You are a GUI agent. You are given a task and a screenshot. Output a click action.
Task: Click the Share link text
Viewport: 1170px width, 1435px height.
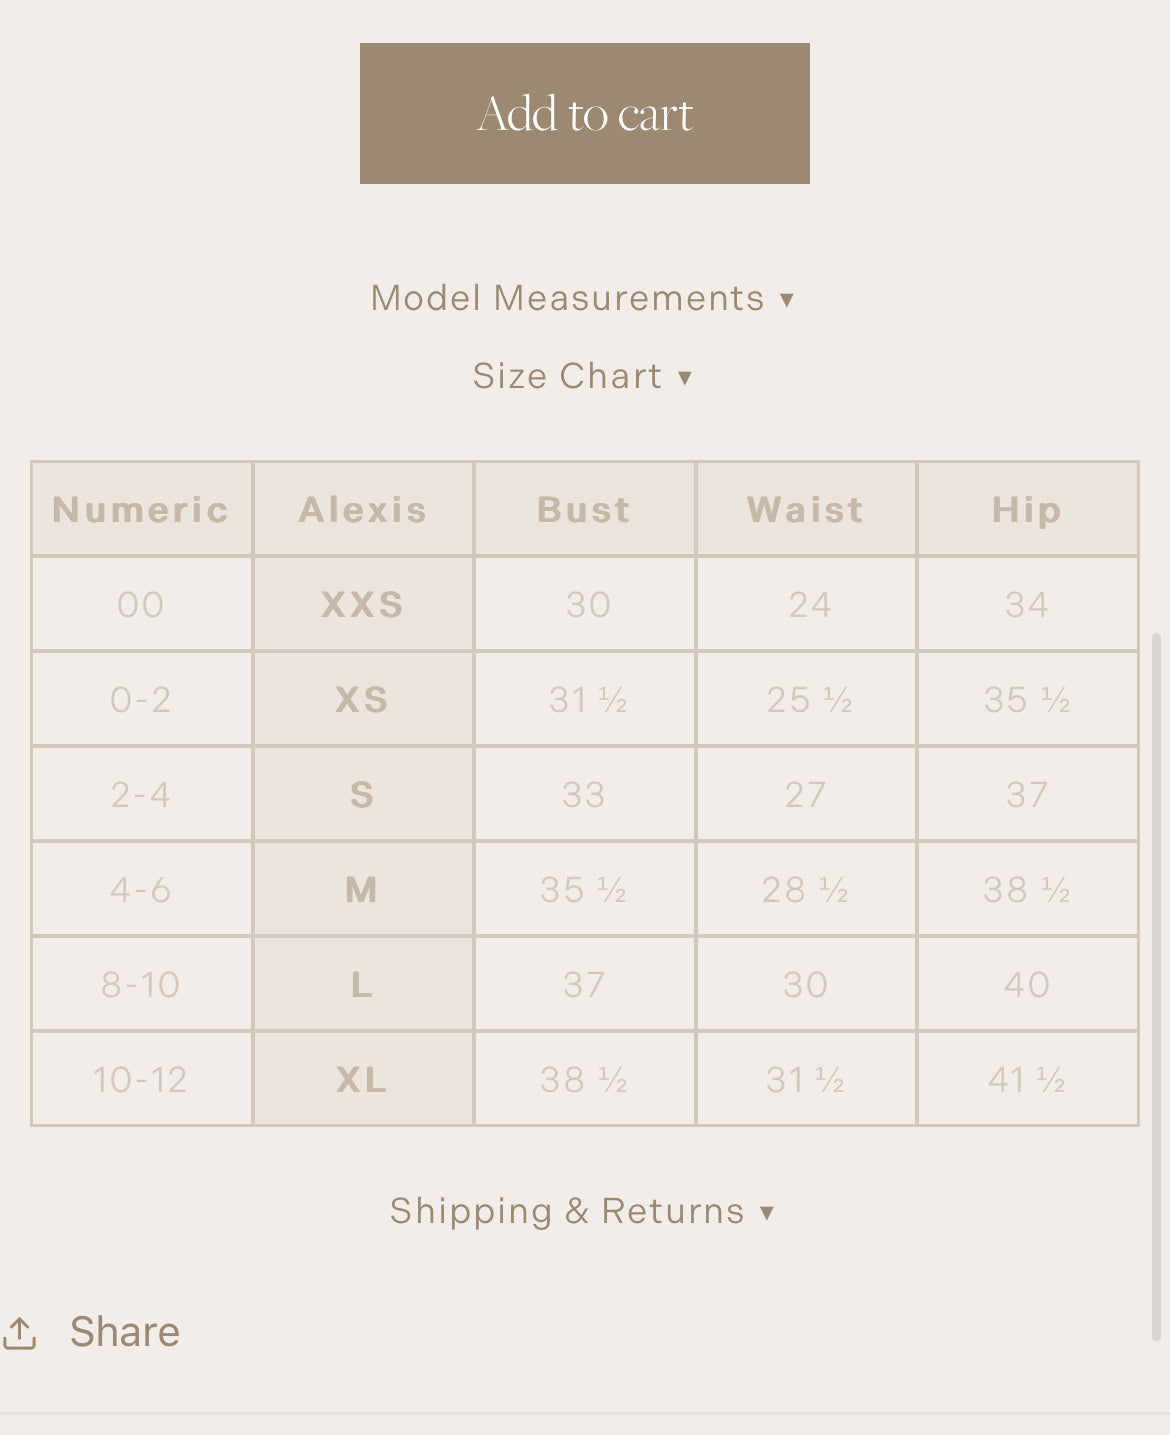point(125,1332)
